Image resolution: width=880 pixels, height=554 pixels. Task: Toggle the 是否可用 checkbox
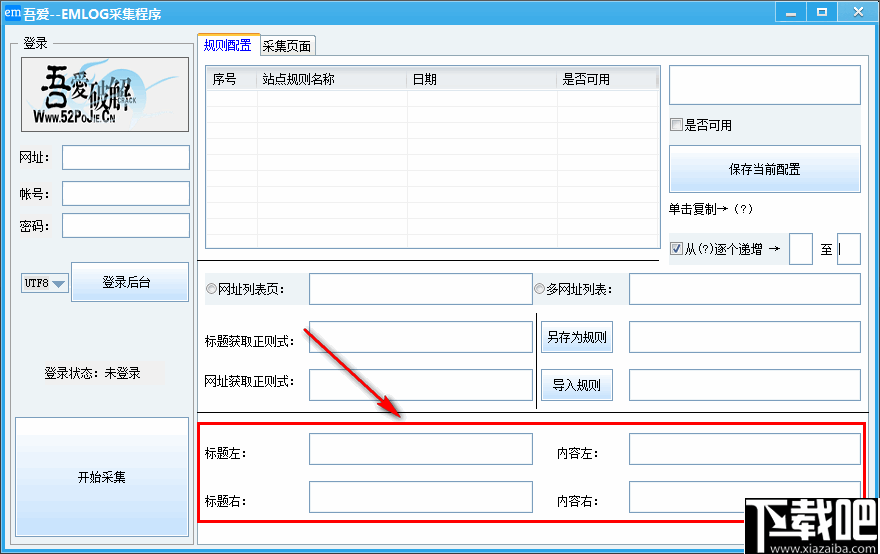677,125
